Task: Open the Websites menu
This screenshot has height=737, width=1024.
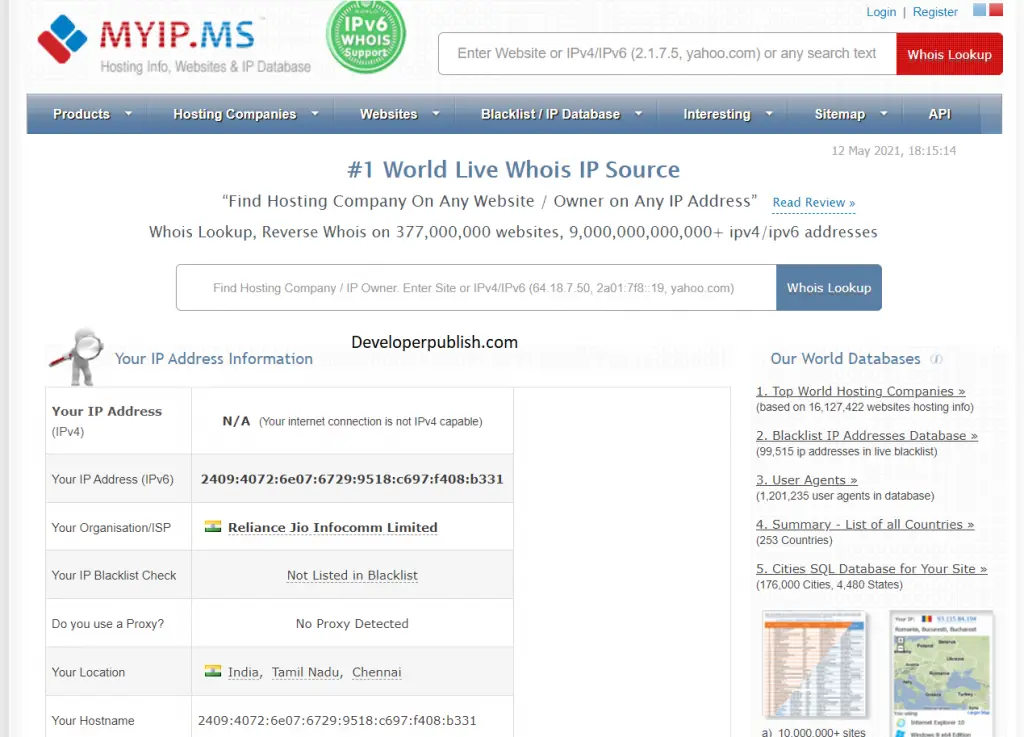Action: (x=389, y=114)
